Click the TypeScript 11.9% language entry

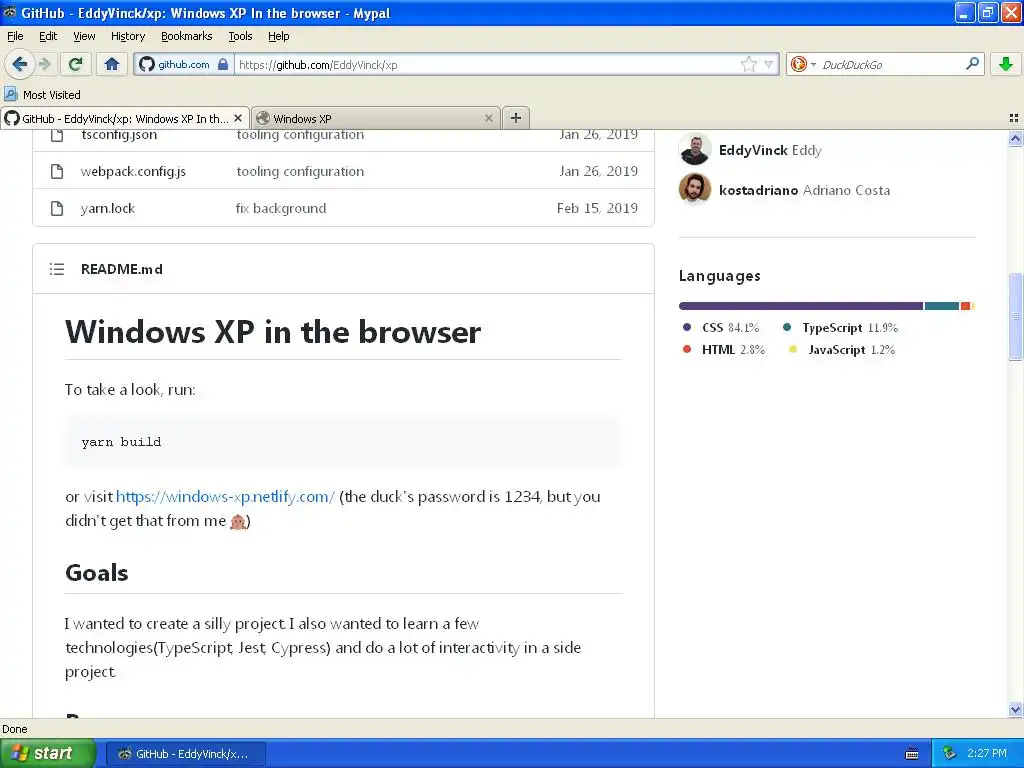pyautogui.click(x=840, y=328)
